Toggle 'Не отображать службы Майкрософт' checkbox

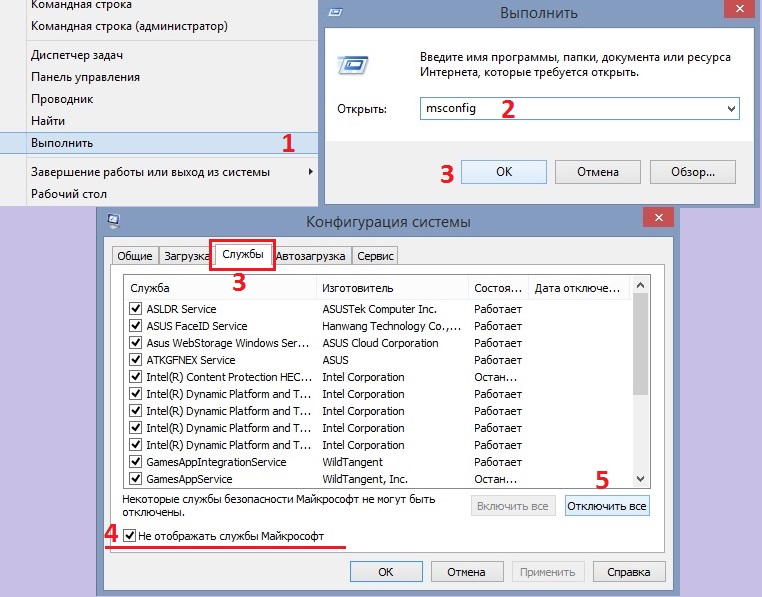coord(129,536)
